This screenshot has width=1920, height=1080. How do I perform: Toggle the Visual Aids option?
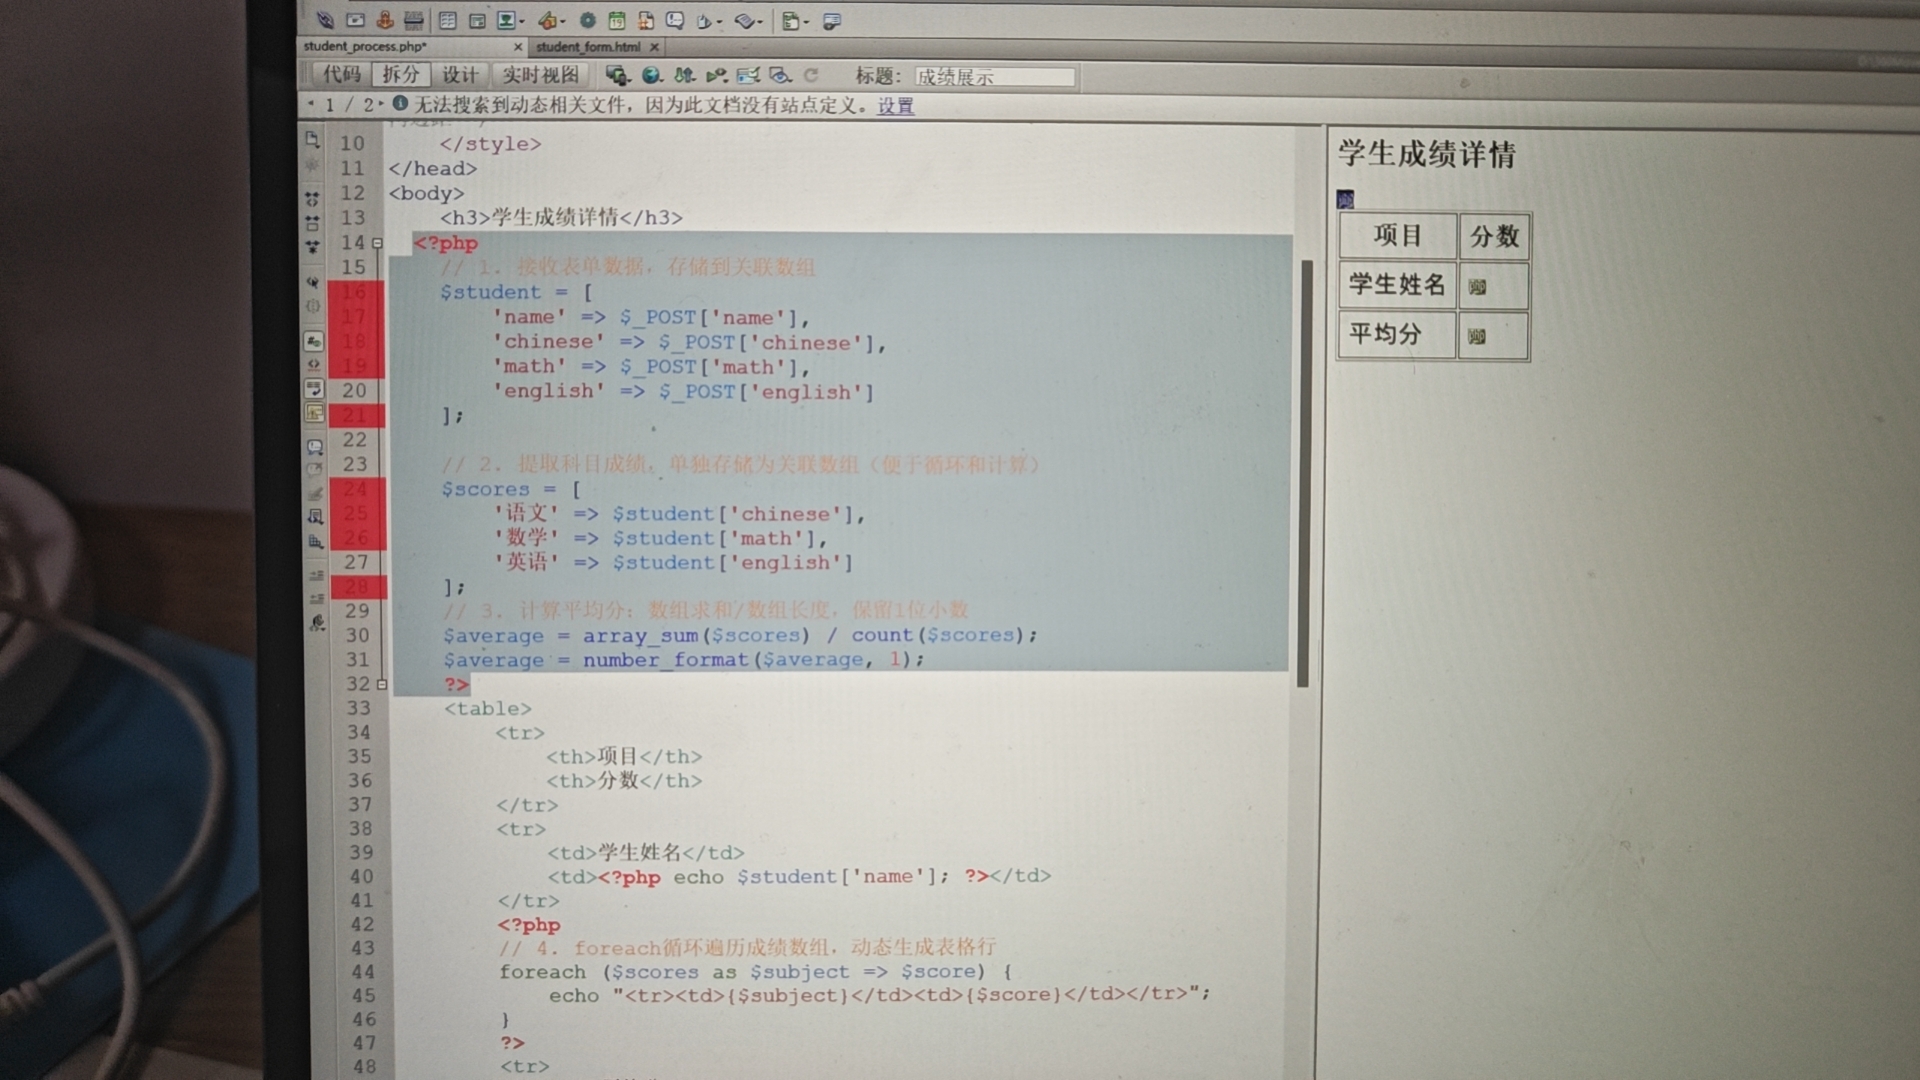[x=781, y=76]
